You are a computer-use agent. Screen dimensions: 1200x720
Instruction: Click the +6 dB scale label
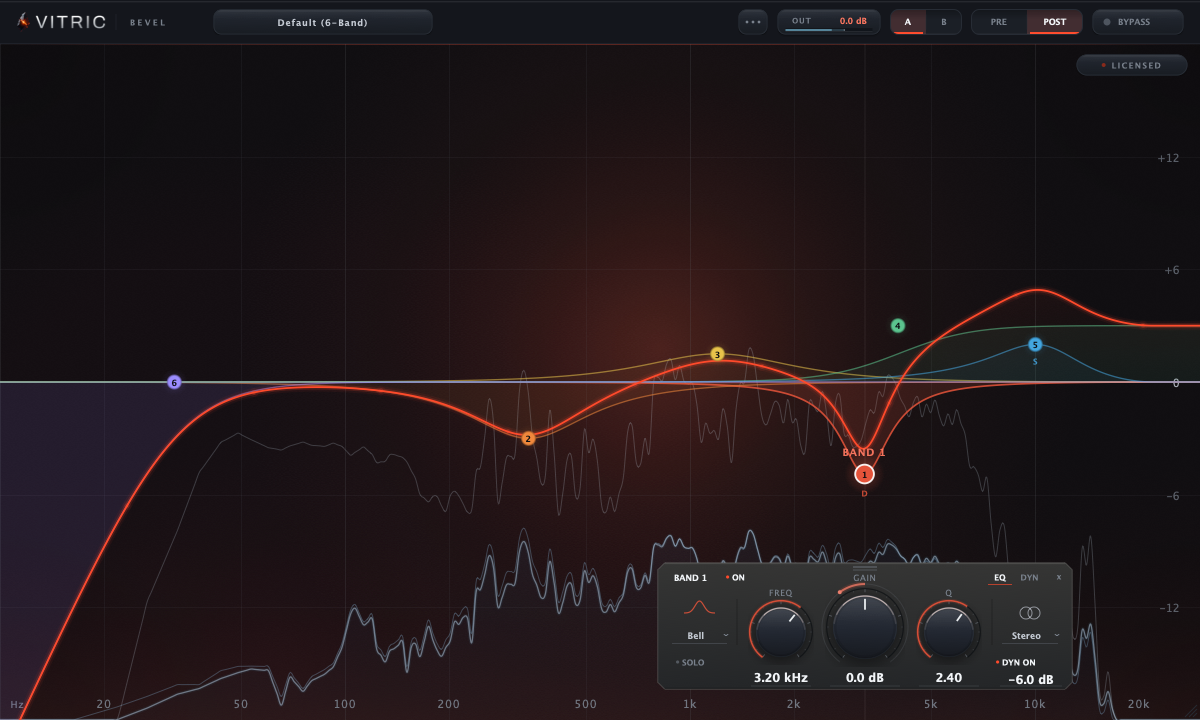(x=1170, y=270)
